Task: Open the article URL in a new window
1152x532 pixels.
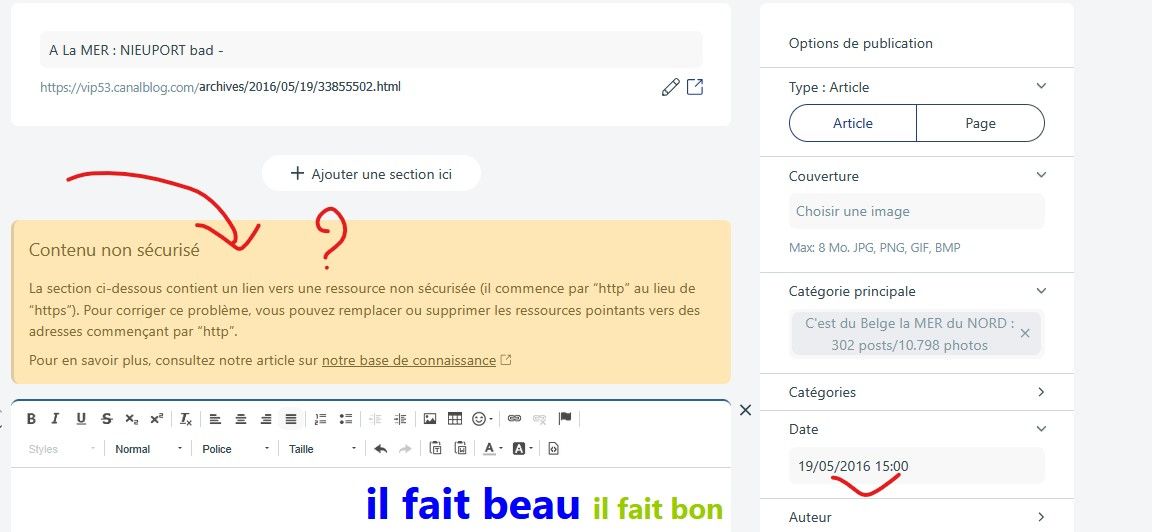Action: [x=694, y=87]
